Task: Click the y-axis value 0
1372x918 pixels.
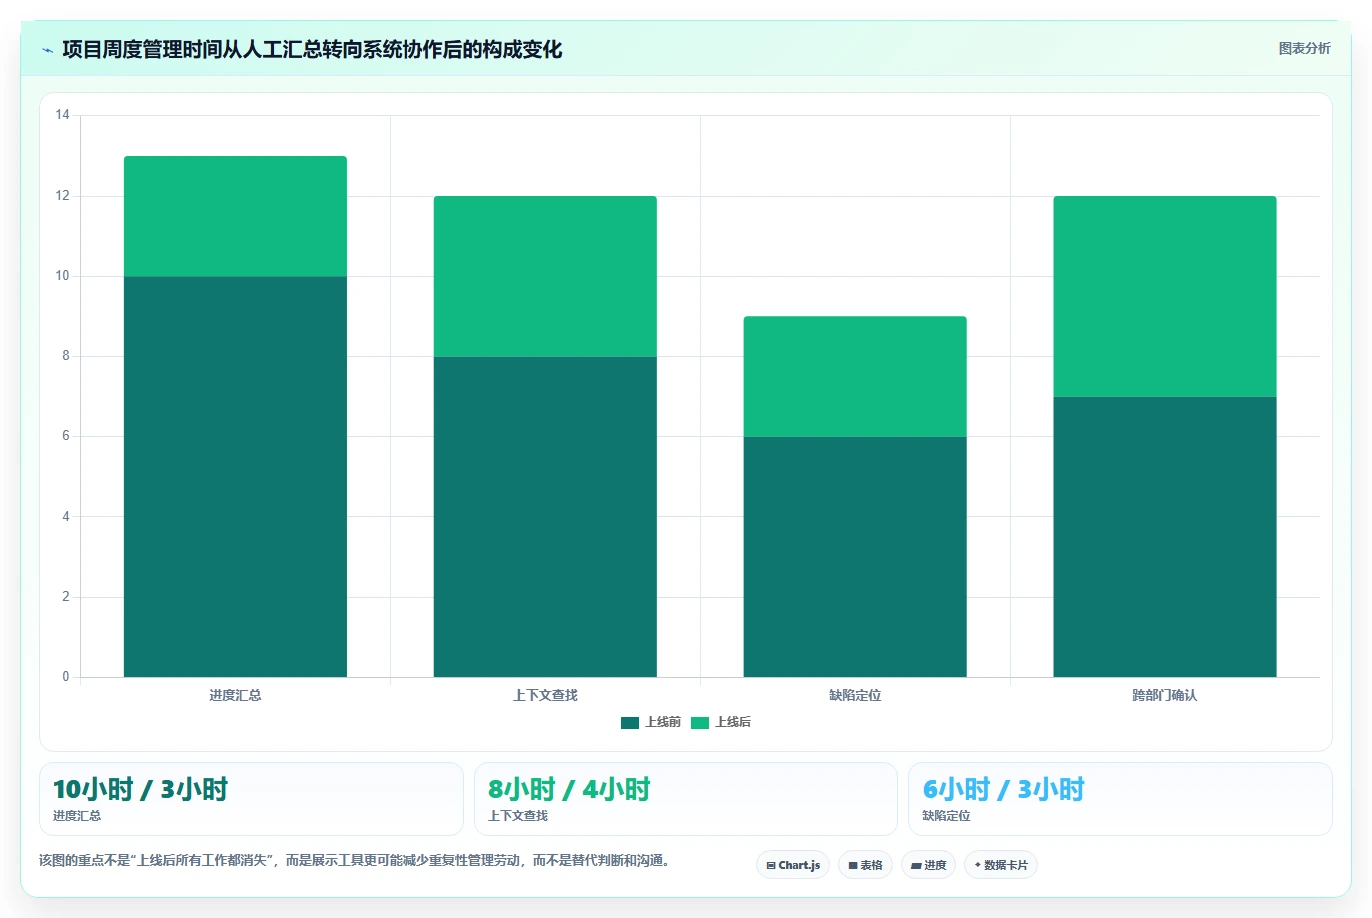Action: point(66,677)
